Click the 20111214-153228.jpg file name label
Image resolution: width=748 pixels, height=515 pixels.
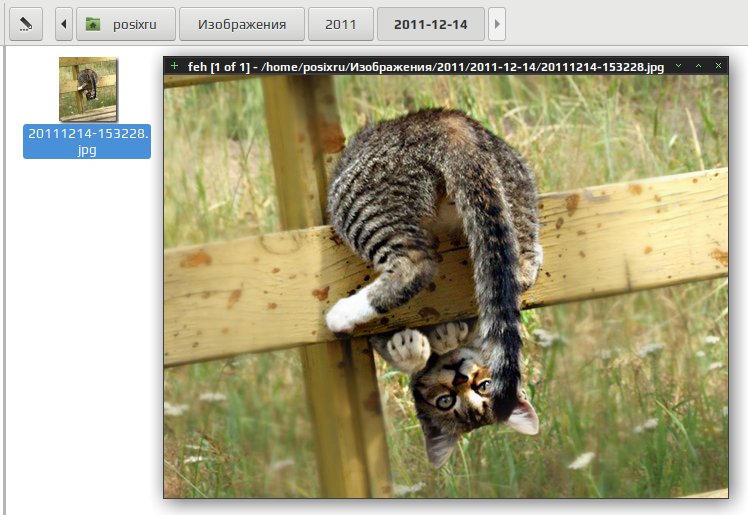[87, 142]
